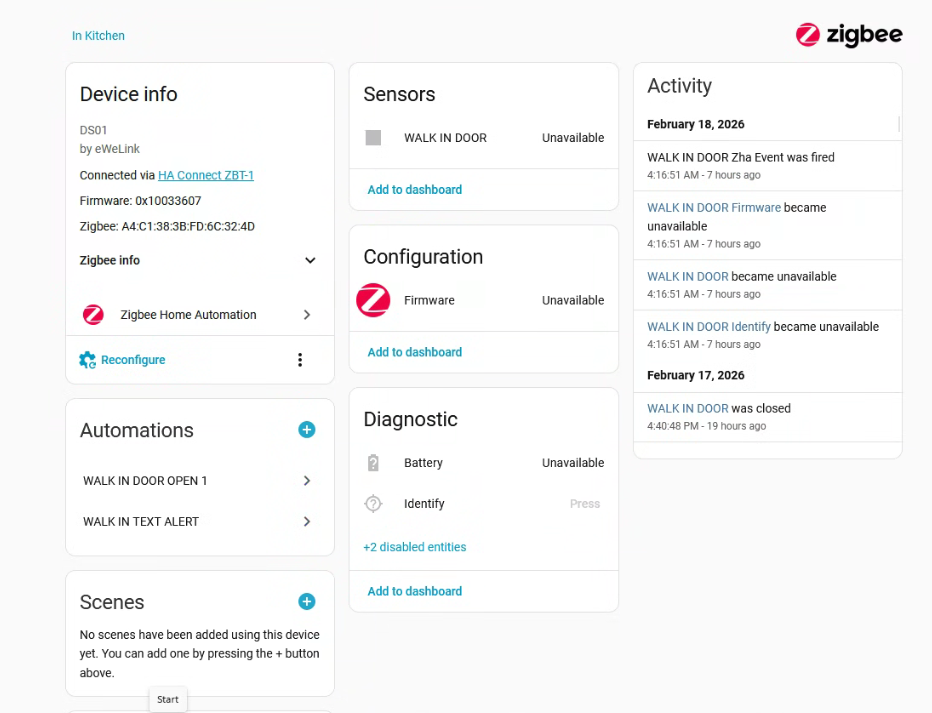Click the Reconfigure button
This screenshot has width=932, height=713.
(123, 360)
